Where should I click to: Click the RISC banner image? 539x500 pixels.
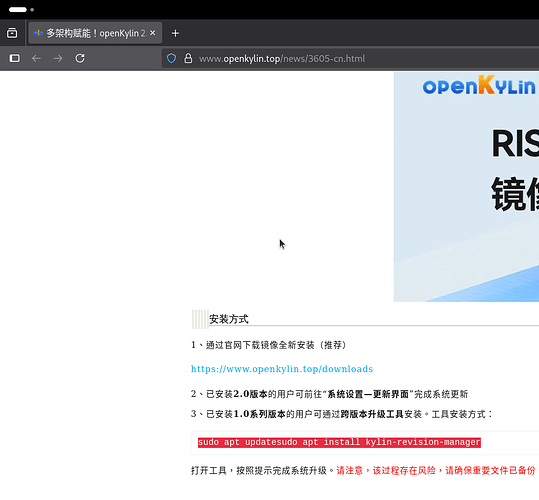click(x=466, y=187)
